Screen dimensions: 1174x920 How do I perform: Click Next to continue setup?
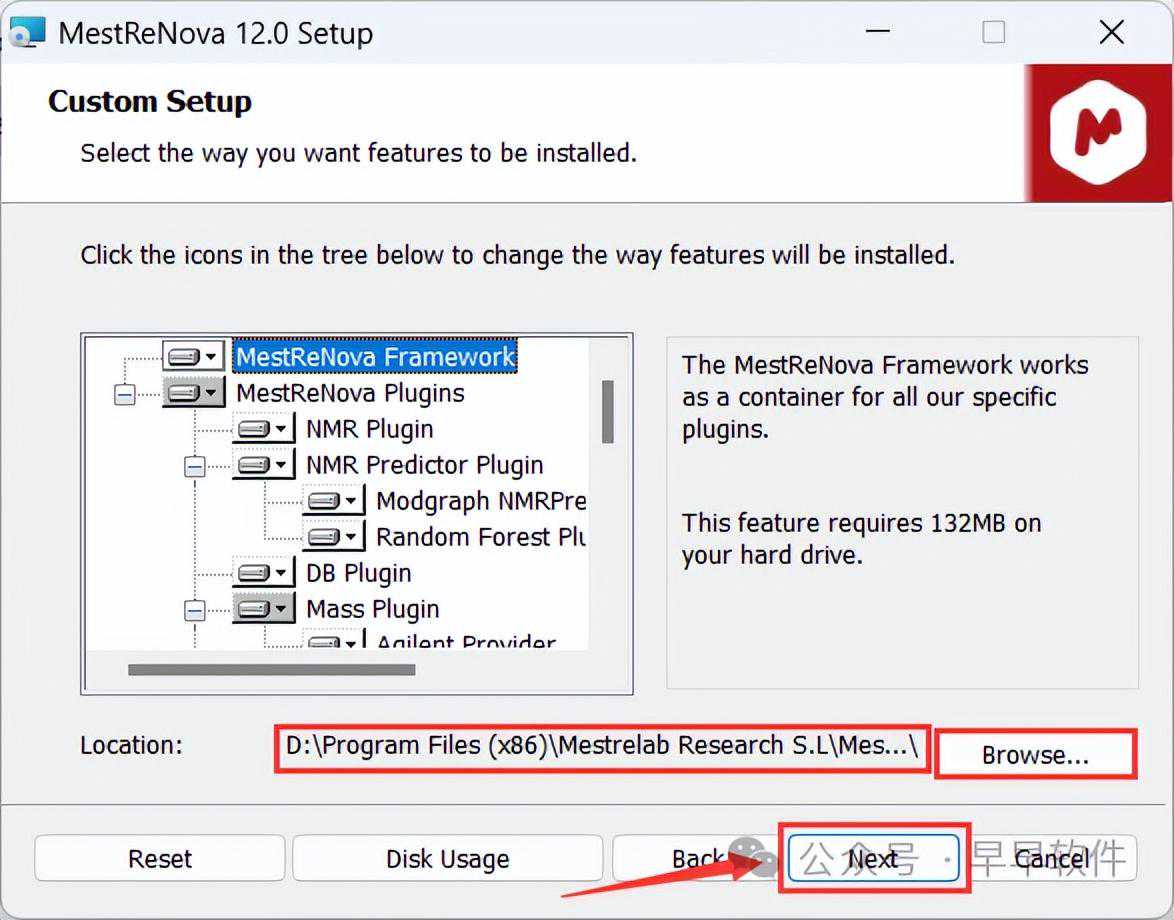[x=873, y=858]
